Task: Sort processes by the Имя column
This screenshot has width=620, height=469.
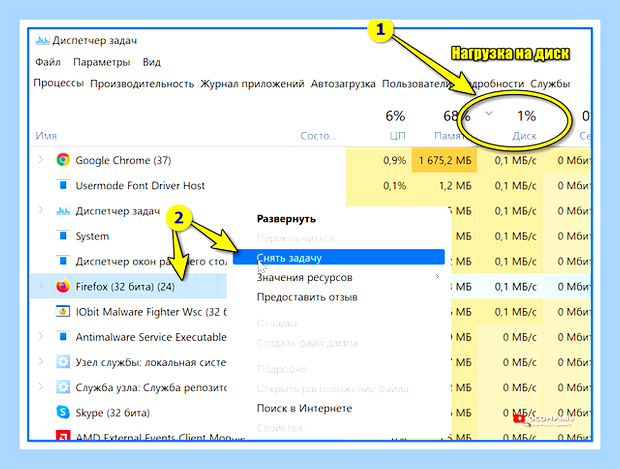Action: [x=46, y=136]
